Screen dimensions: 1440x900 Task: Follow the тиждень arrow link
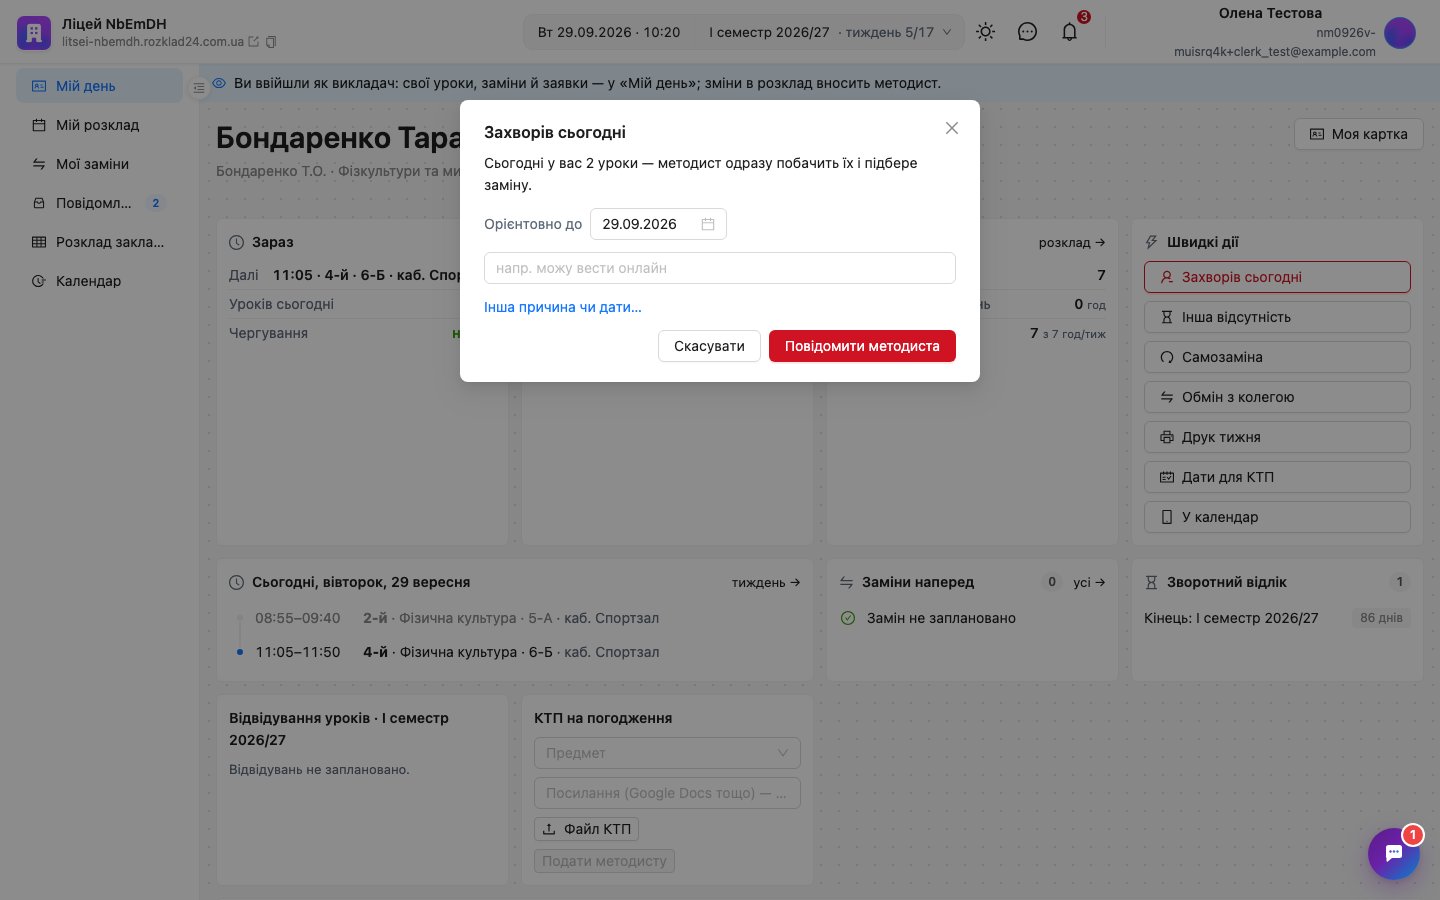(766, 582)
